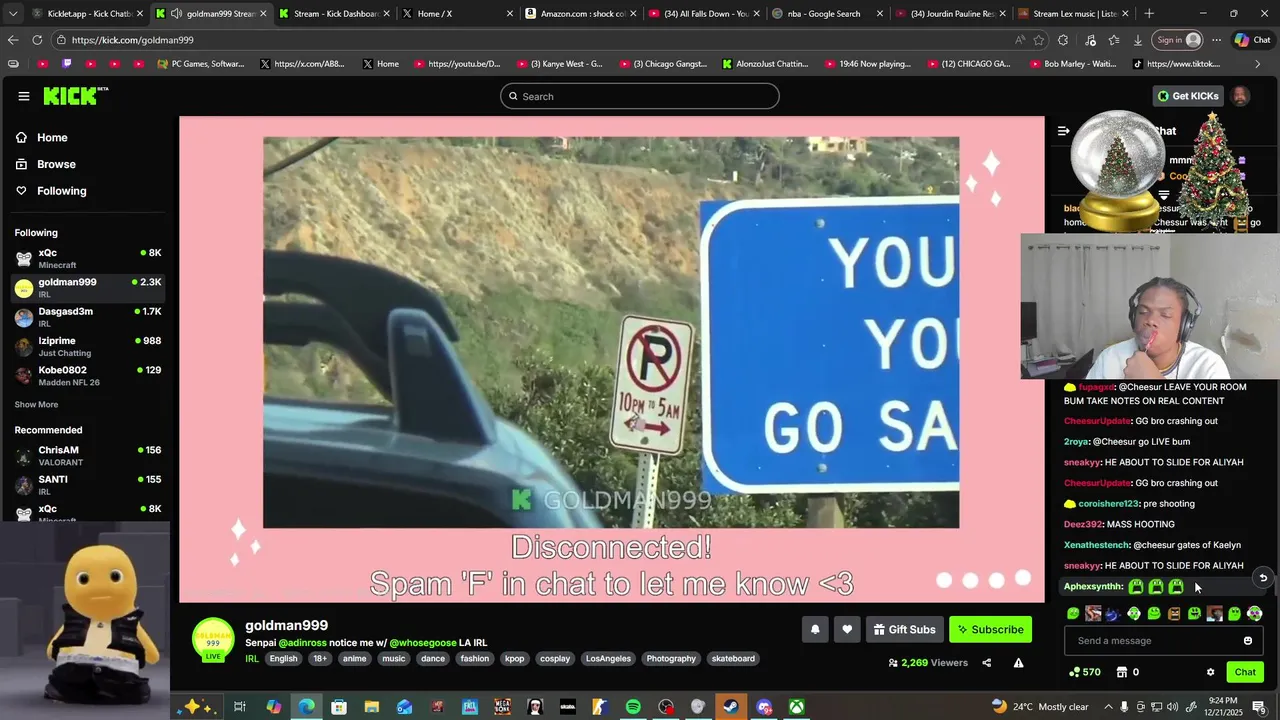Open browser settings ellipsis menu
This screenshot has height=720, width=1280.
click(1216, 40)
